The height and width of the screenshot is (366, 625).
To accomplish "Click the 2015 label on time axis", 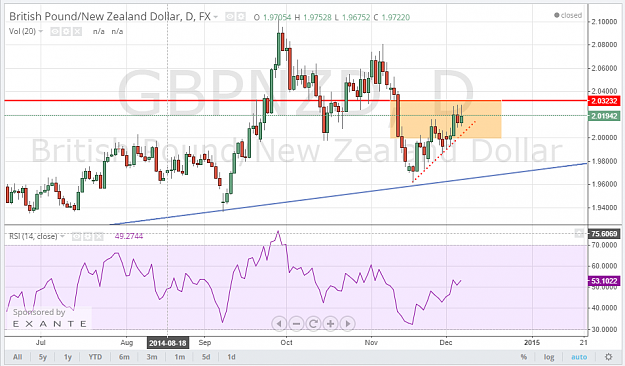I will pos(532,343).
